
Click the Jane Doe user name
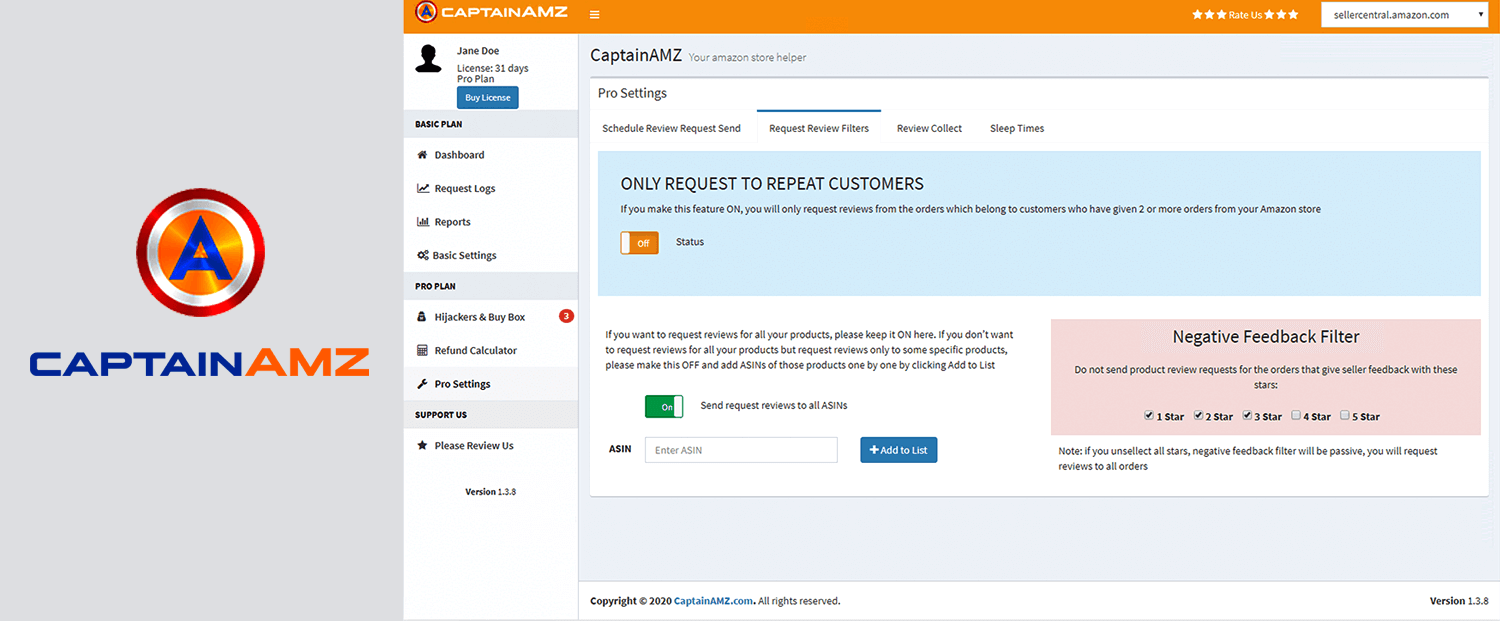click(x=478, y=51)
